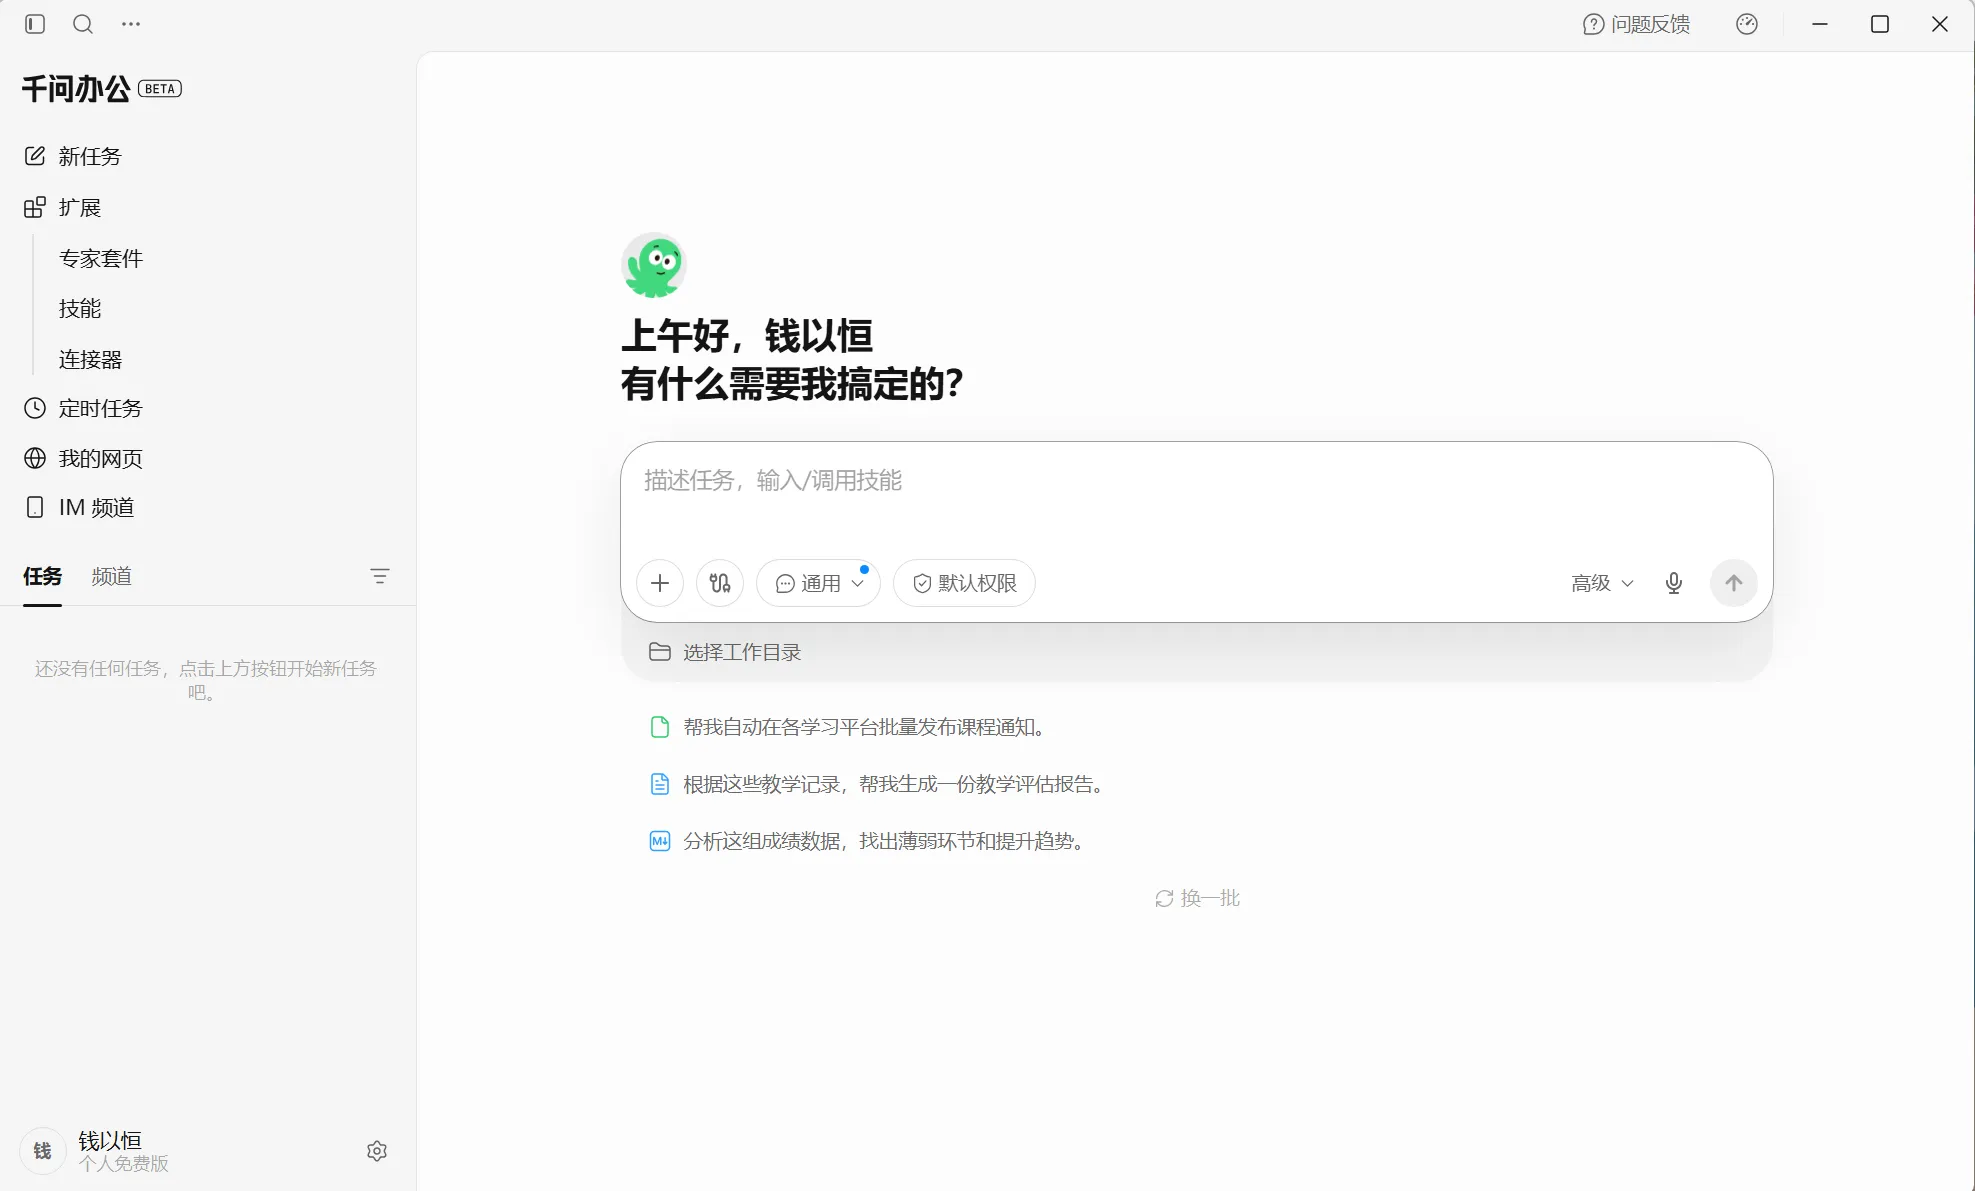Expand the 通用 mode dropdown
Image resolution: width=1975 pixels, height=1191 pixels.
click(819, 583)
